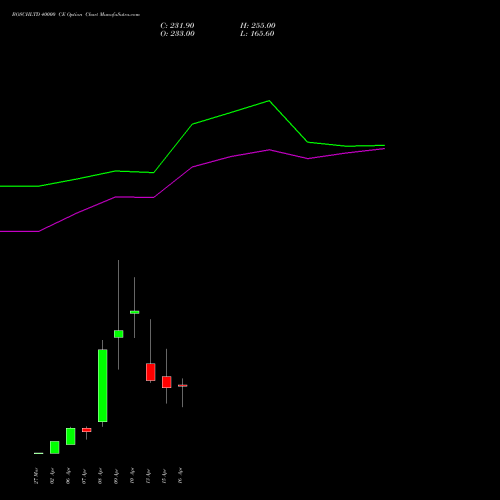Select the flat green candle on 27 Mar
Screen dimensions: 500x500
(x=39, y=453)
